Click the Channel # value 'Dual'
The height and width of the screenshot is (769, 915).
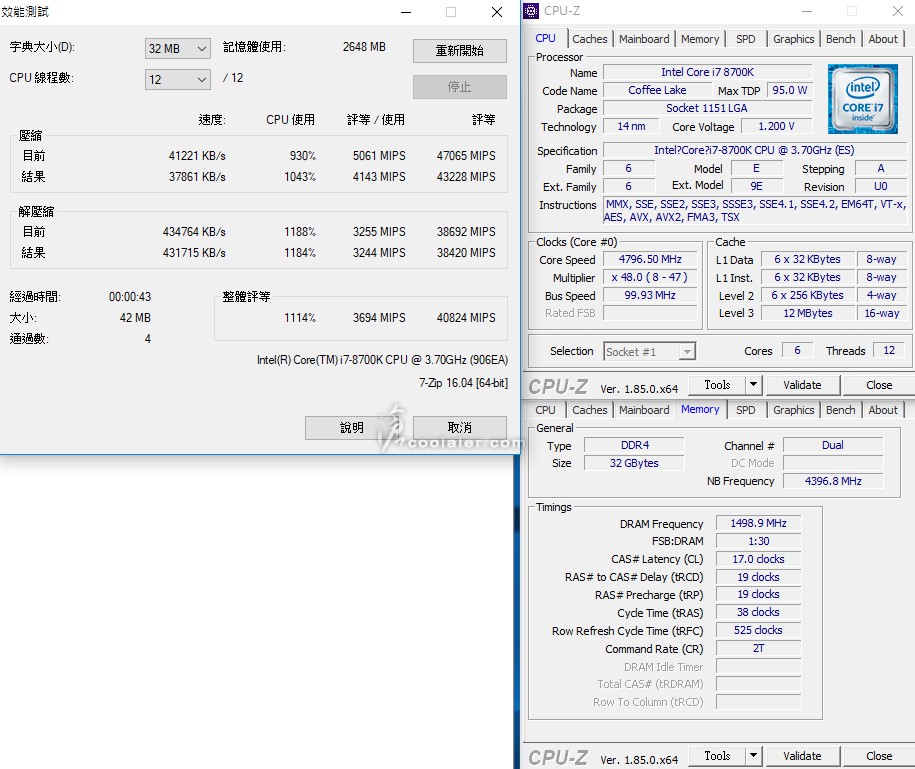833,445
